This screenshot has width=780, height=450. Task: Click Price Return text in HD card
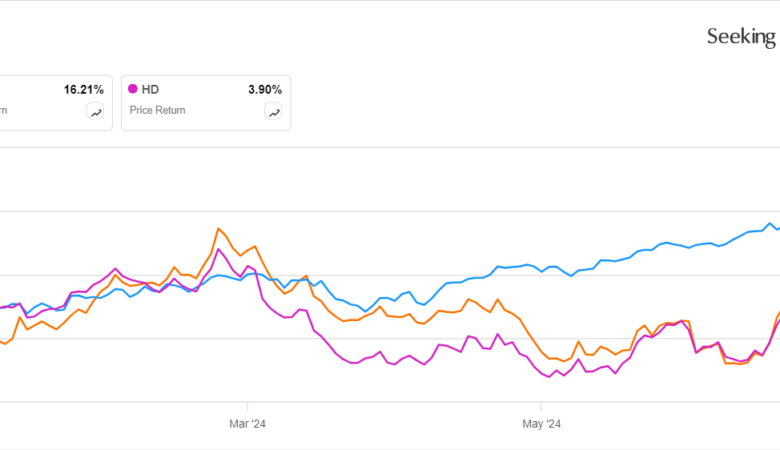pos(157,110)
